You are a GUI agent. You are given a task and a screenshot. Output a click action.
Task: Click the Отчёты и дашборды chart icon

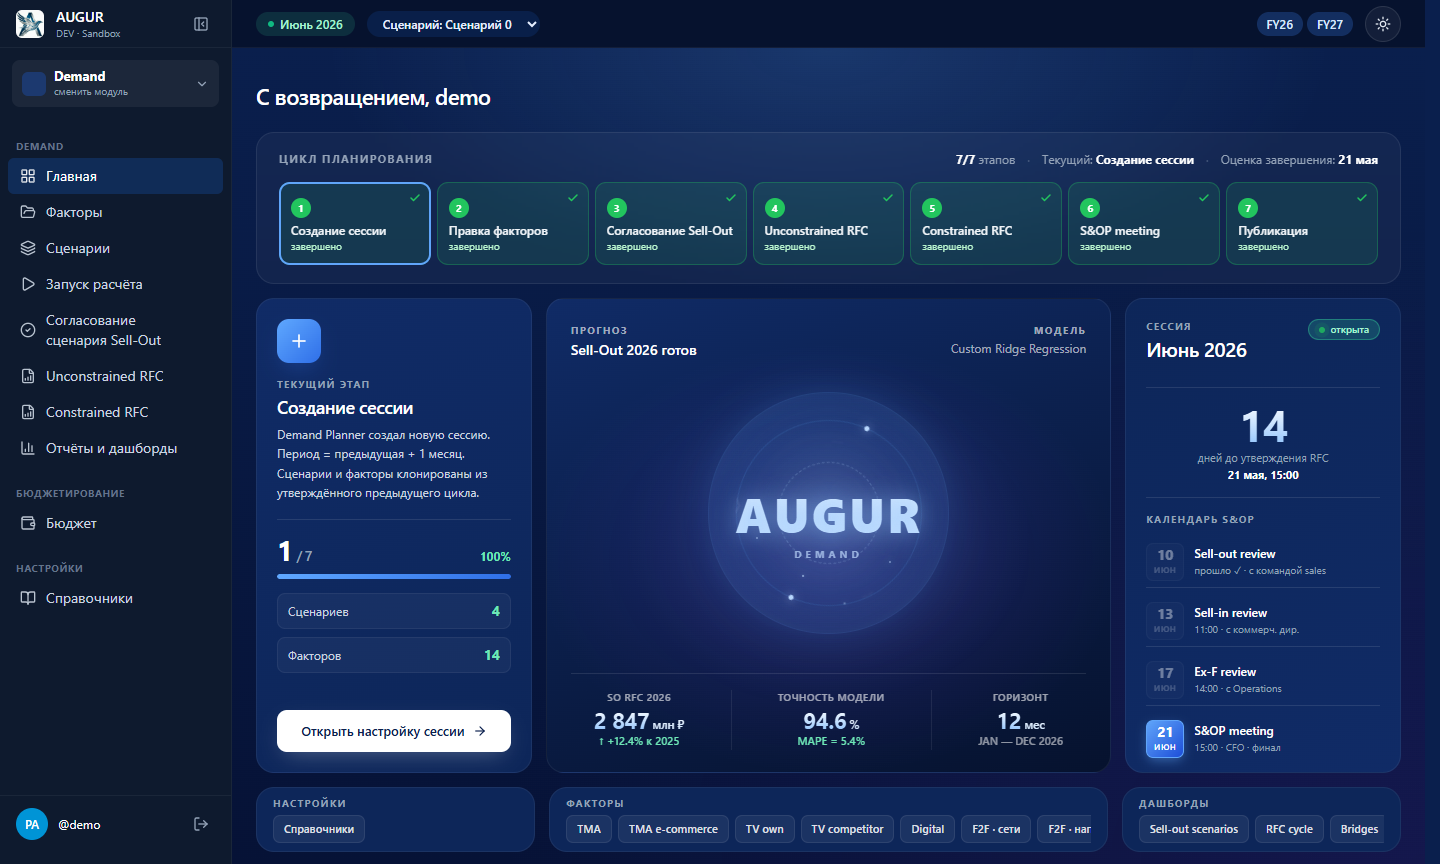coord(28,448)
